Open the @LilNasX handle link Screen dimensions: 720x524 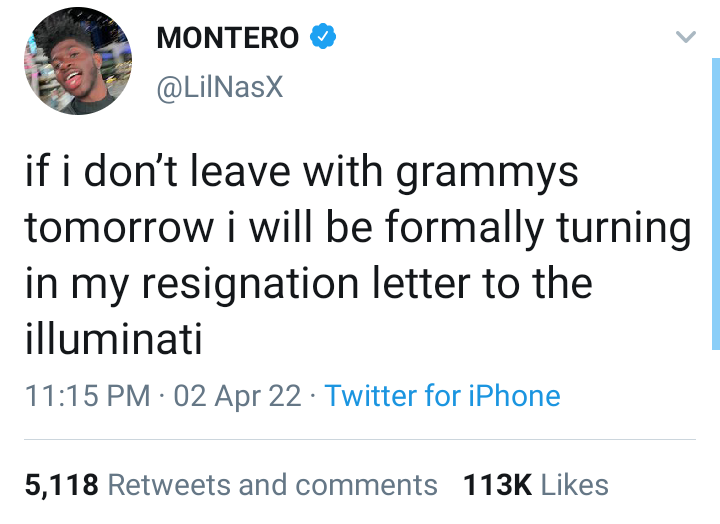tap(220, 88)
